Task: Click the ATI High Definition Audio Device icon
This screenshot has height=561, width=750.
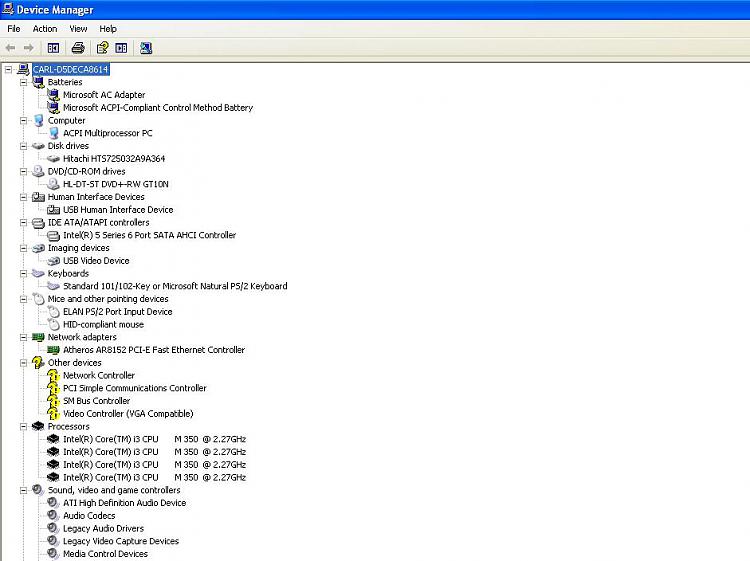Action: click(54, 503)
